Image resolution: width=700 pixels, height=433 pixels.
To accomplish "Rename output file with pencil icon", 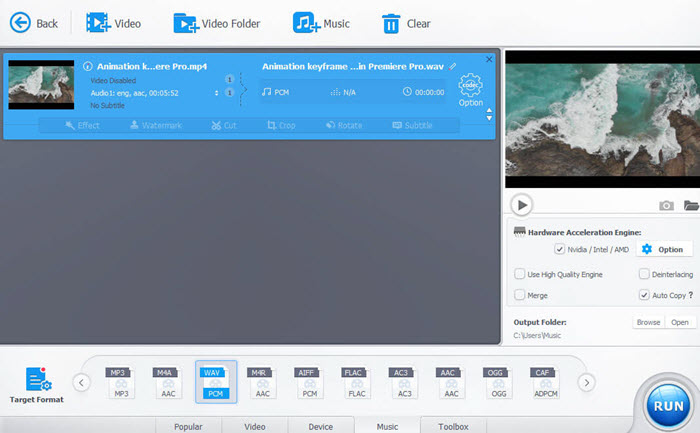I will 453,67.
